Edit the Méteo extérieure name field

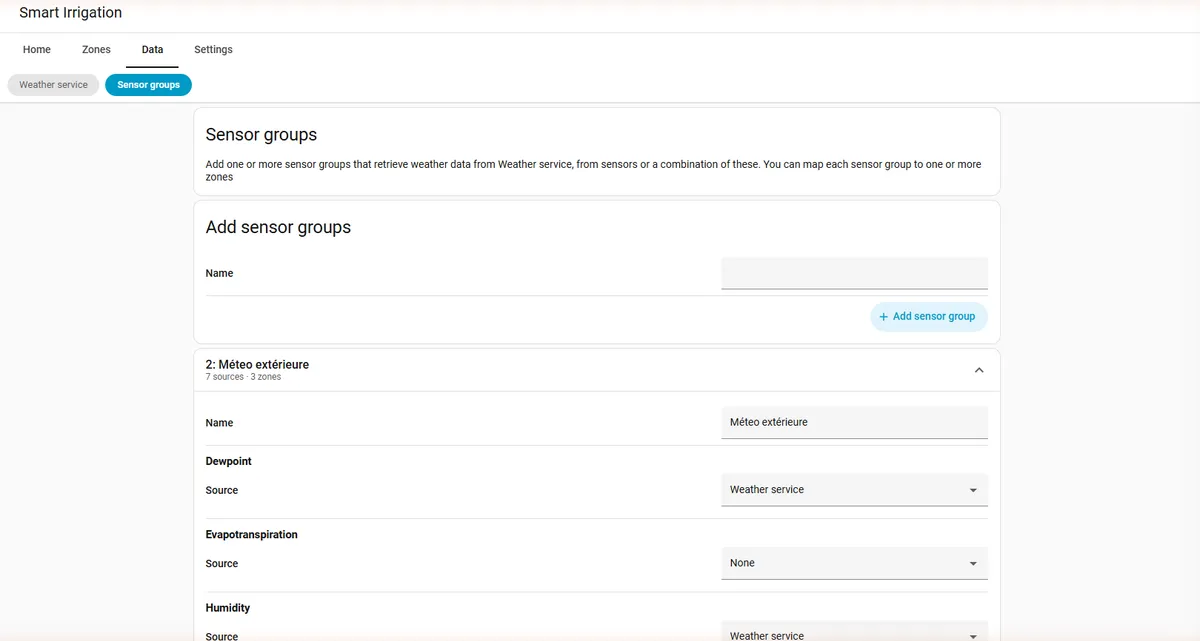(854, 422)
